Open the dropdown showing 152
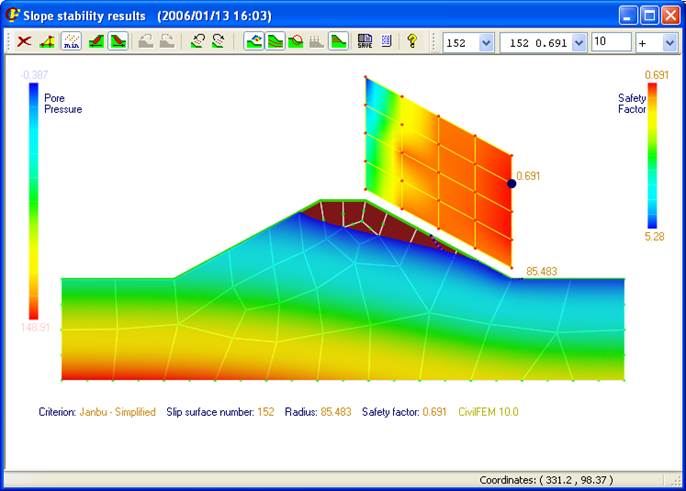Screen dimensions: 686x491 486,43
